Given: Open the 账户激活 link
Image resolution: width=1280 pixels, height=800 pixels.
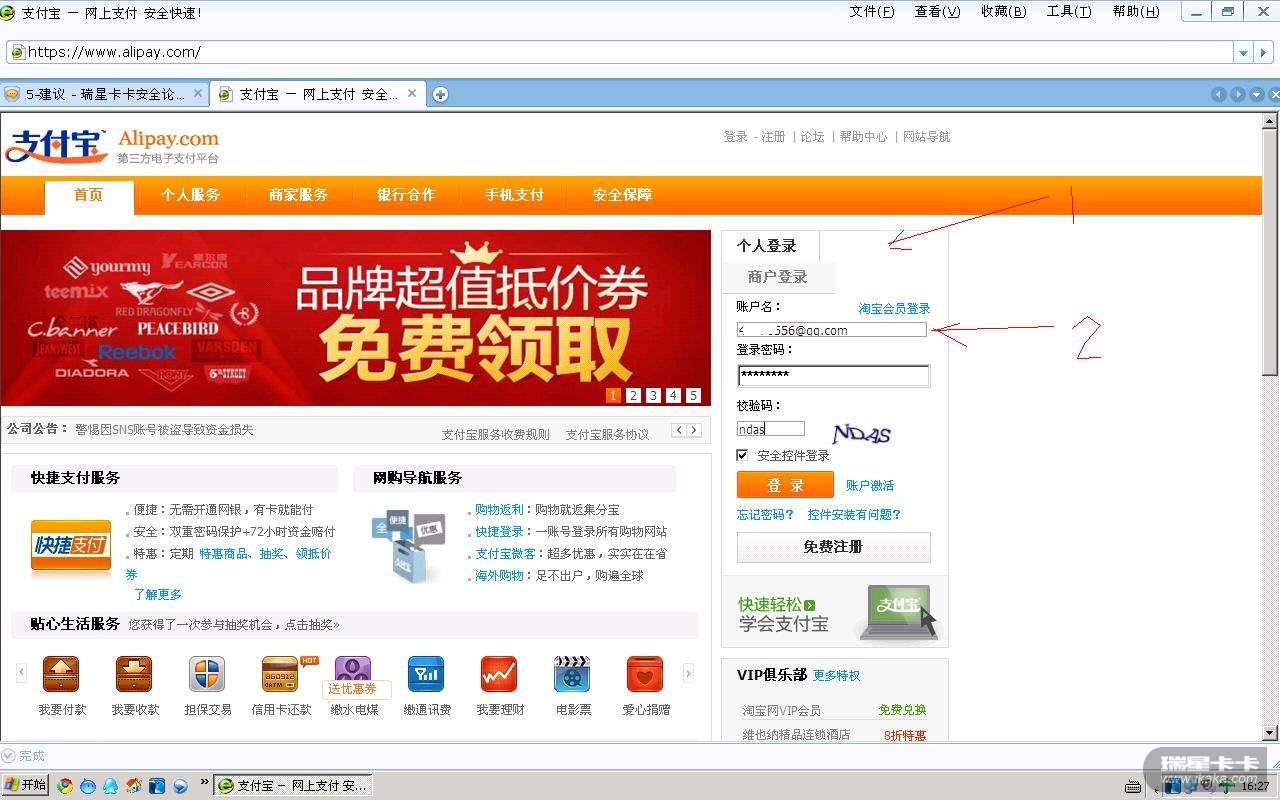Looking at the screenshot, I should (870, 486).
